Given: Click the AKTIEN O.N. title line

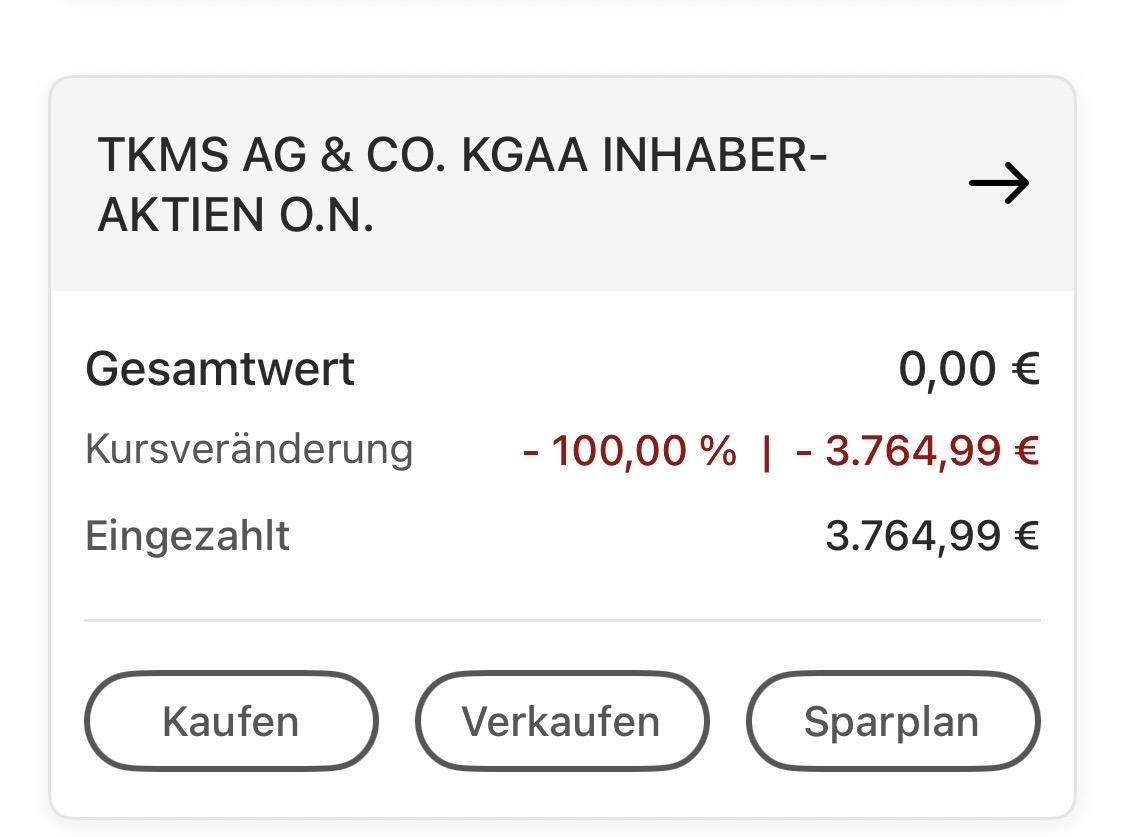Looking at the screenshot, I should point(236,216).
